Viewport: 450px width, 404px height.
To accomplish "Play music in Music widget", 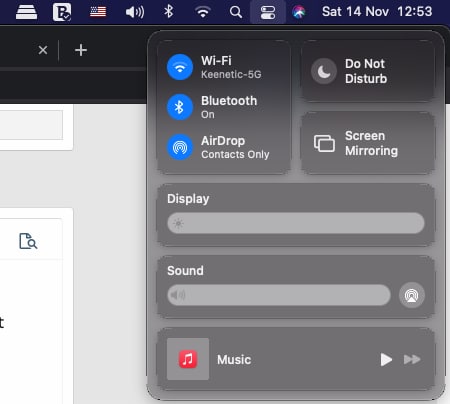I will coord(386,359).
